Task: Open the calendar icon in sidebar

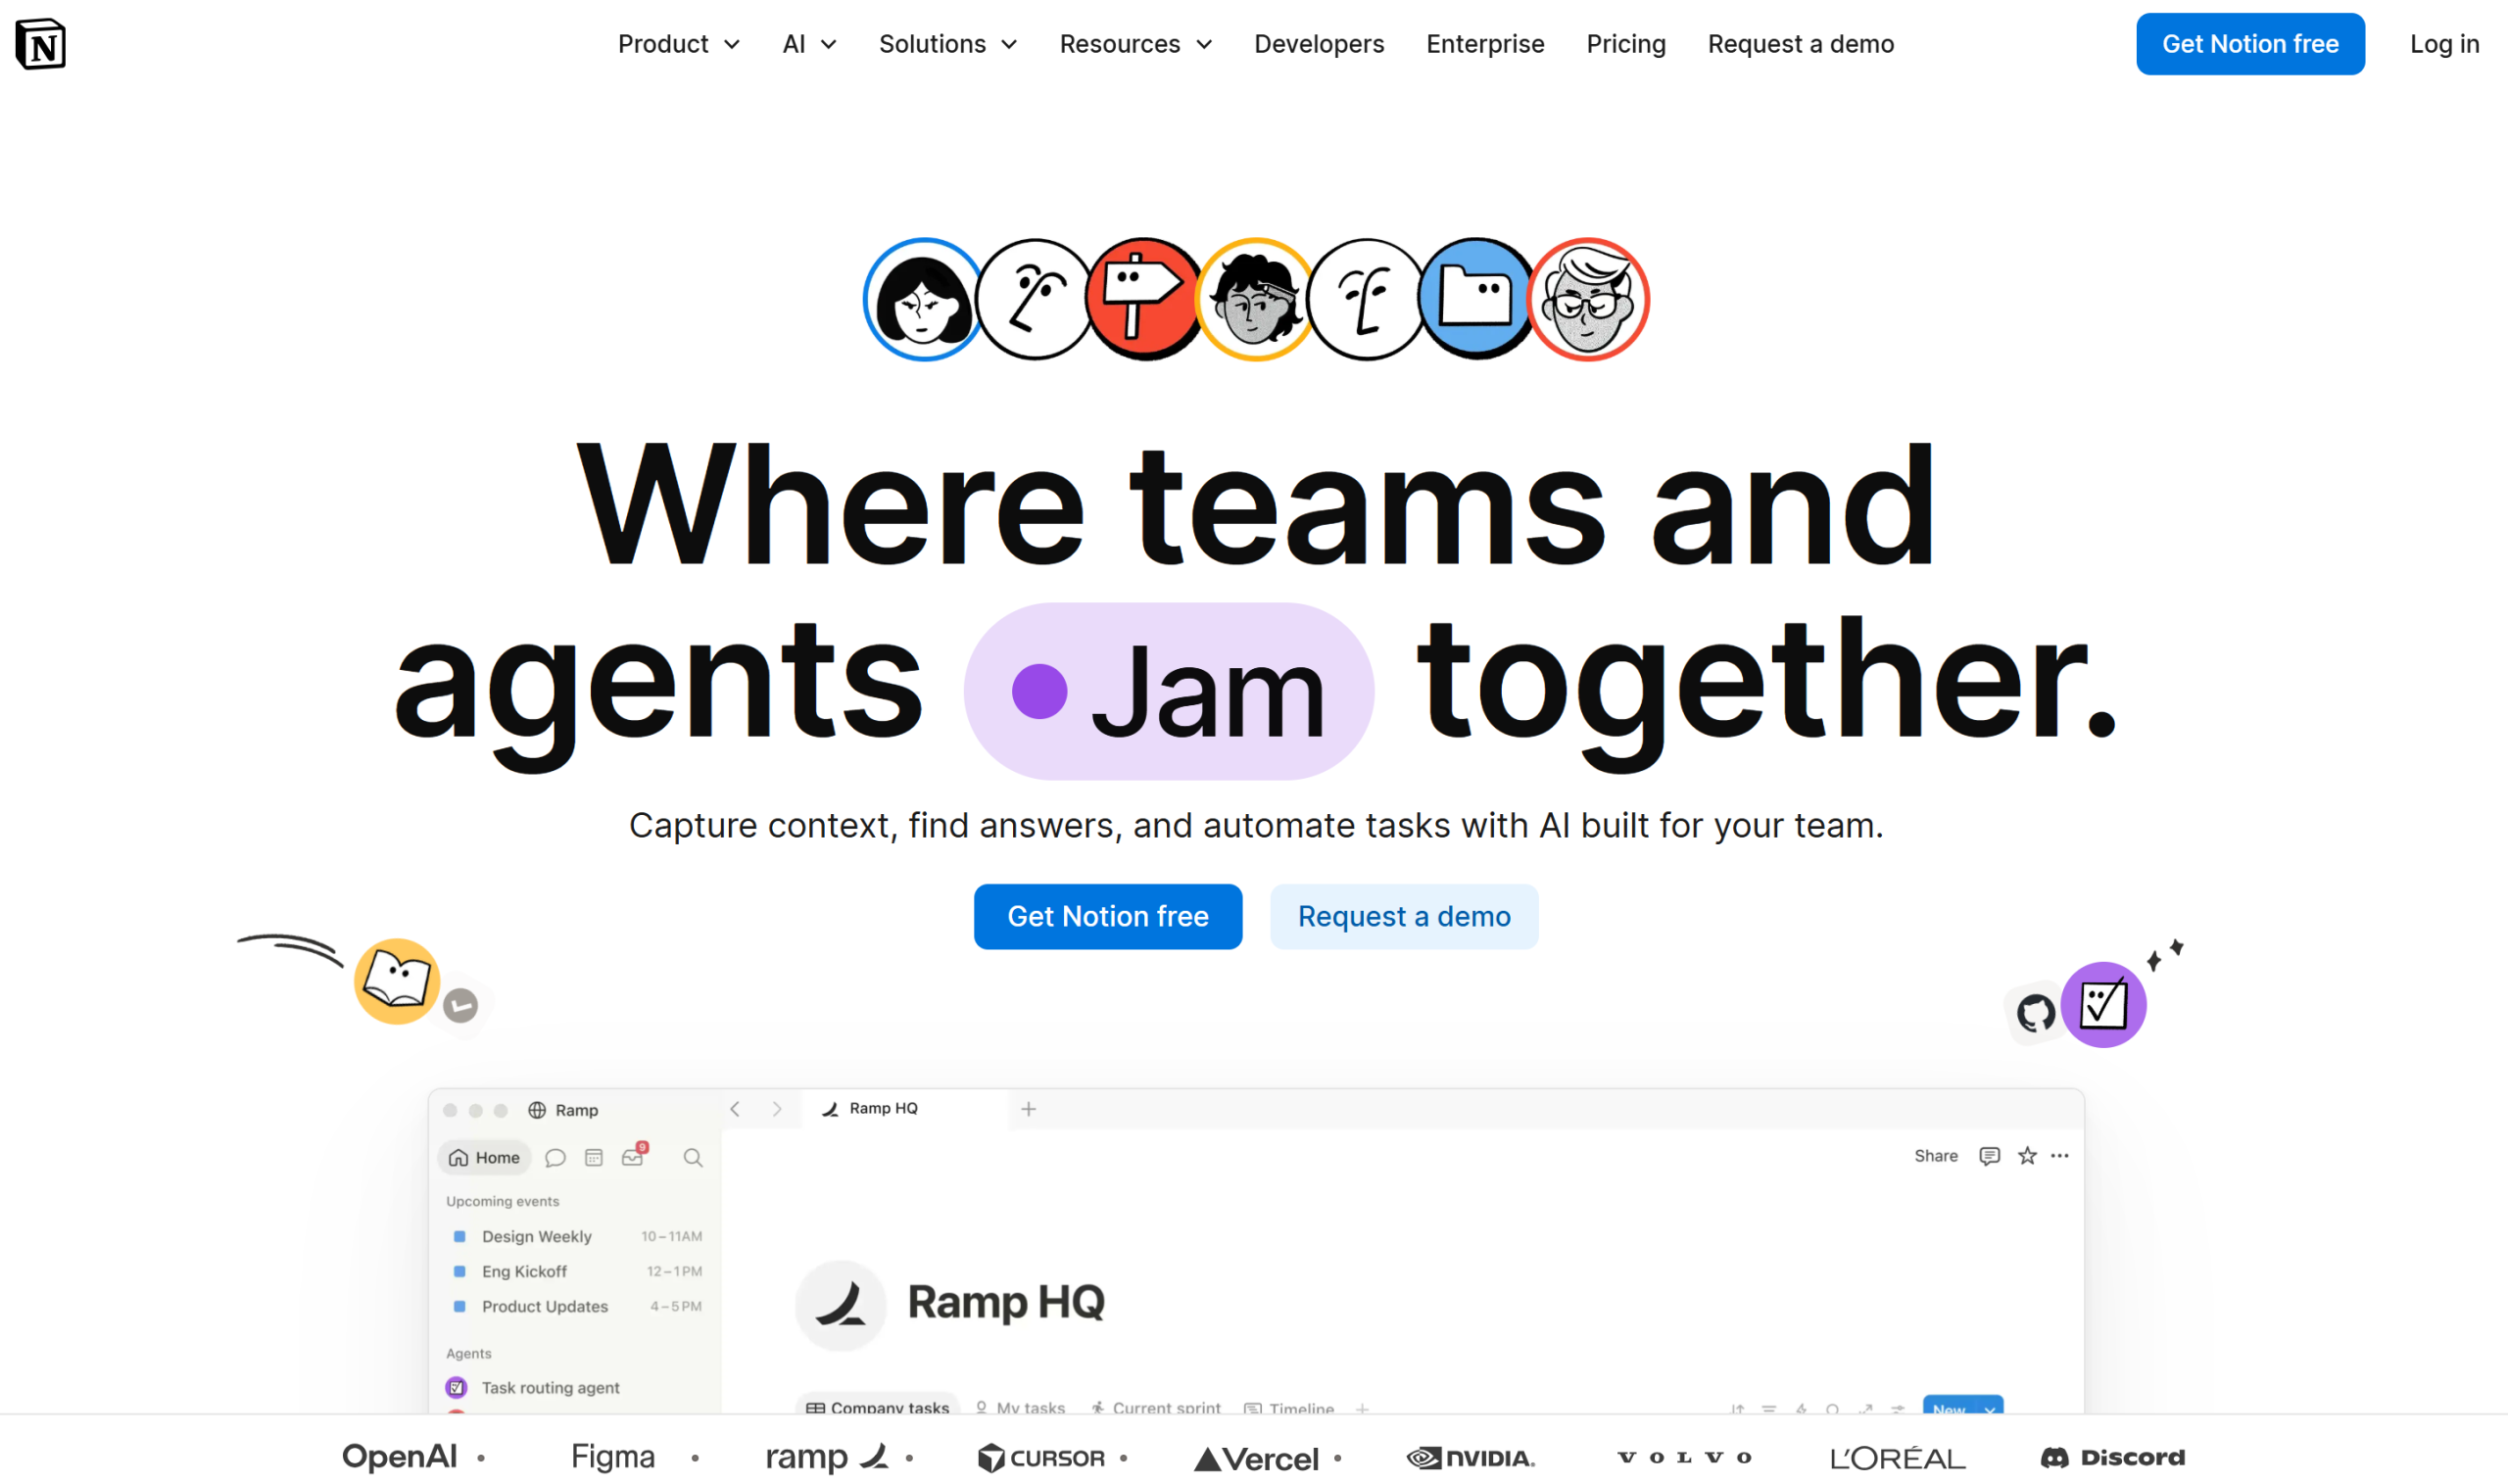Action: click(x=594, y=1157)
